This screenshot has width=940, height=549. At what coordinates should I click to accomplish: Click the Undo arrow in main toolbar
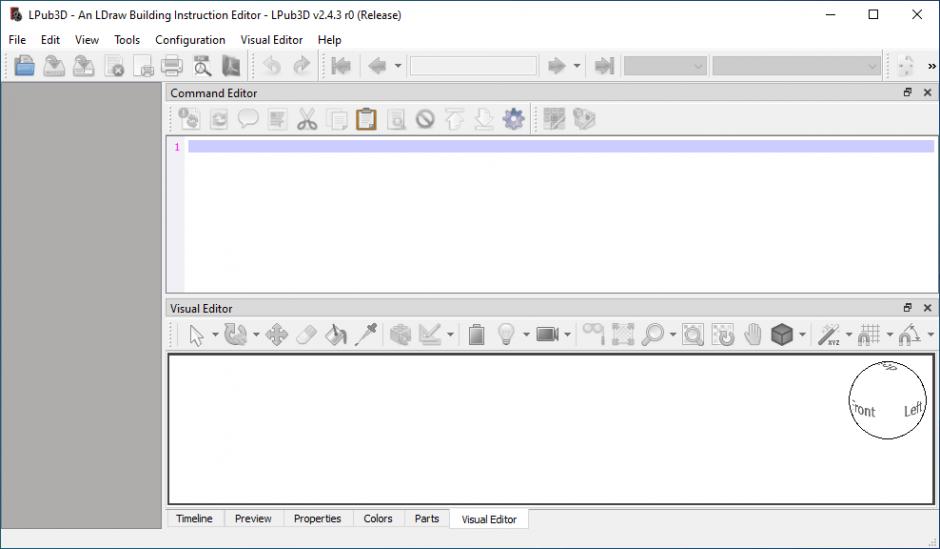(272, 65)
